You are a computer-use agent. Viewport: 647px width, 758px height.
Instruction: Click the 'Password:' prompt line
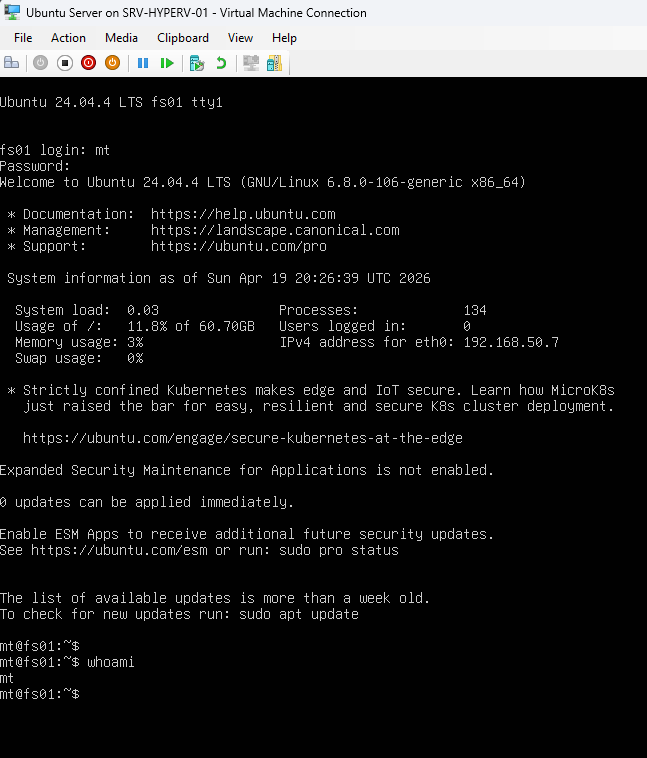tap(35, 166)
